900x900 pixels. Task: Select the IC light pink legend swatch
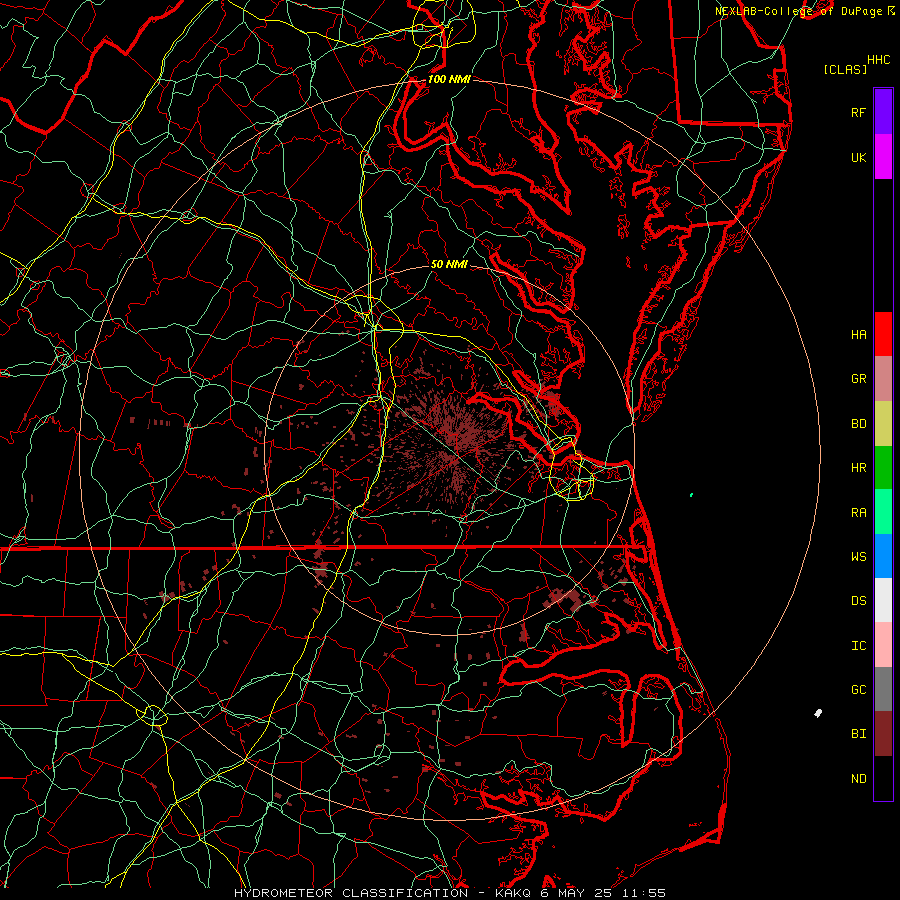[x=883, y=645]
